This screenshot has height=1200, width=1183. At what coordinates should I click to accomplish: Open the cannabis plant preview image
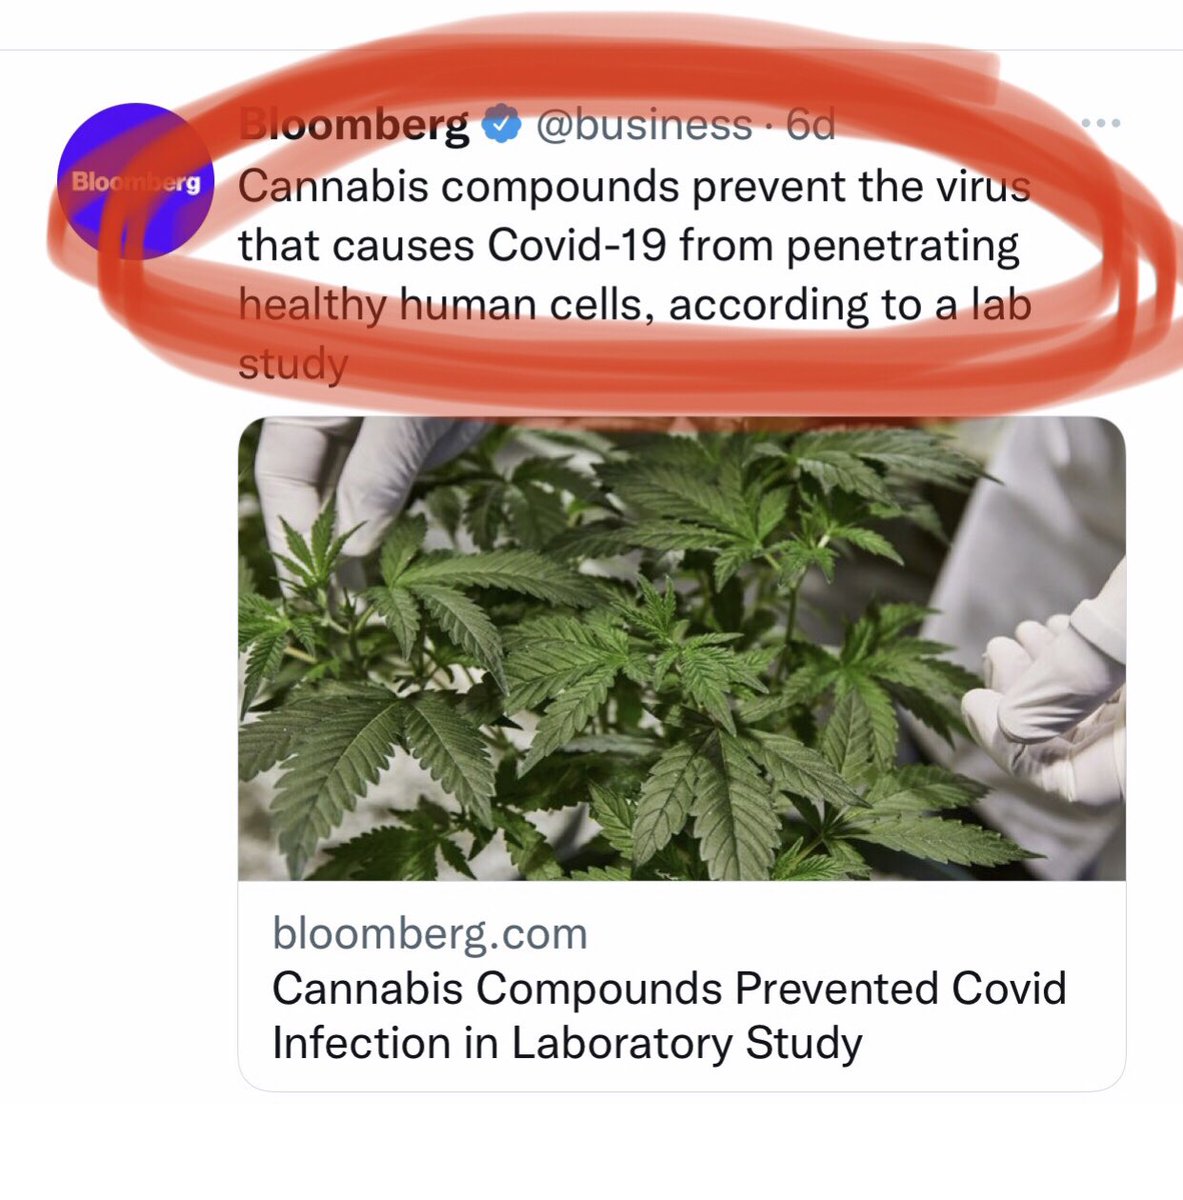(682, 649)
